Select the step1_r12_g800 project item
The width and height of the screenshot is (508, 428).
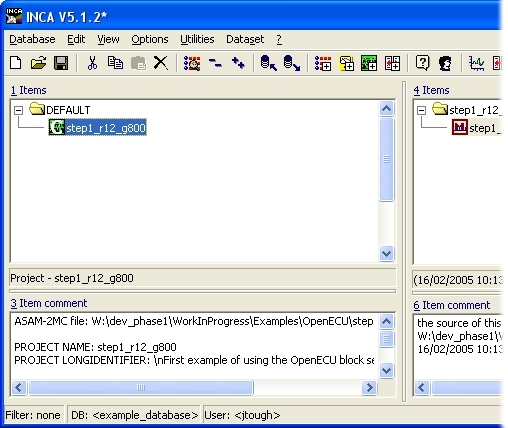click(97, 128)
